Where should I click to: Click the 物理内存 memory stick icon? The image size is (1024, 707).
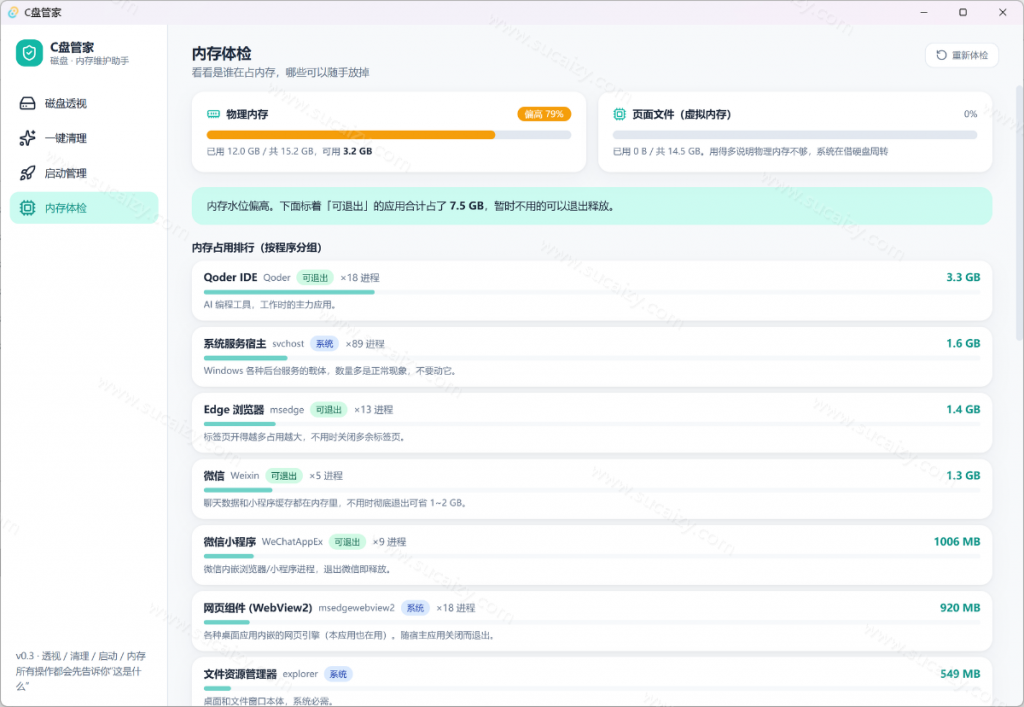214,114
